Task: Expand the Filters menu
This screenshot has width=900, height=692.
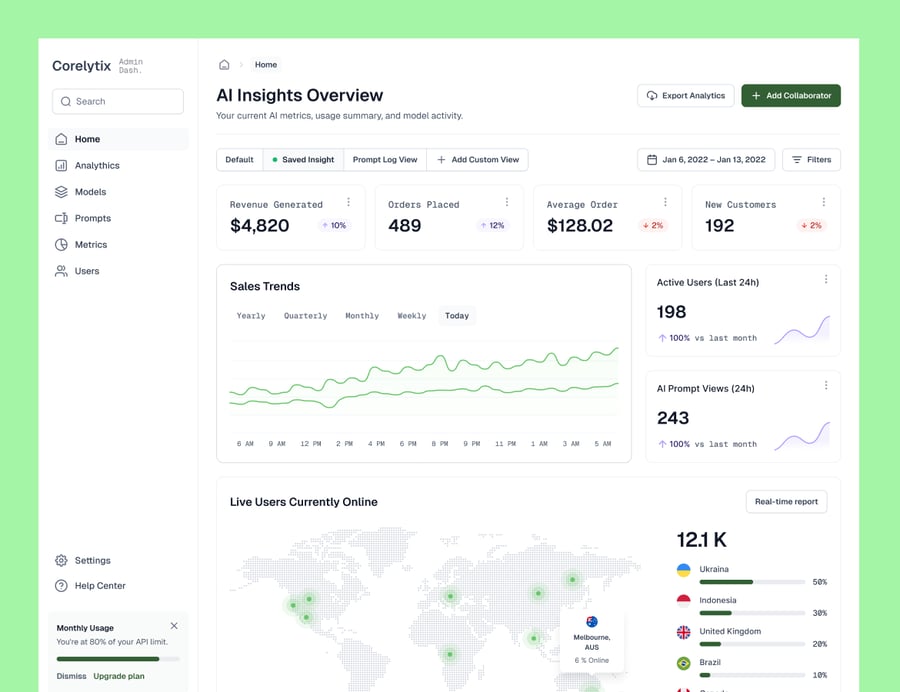Action: tap(811, 160)
